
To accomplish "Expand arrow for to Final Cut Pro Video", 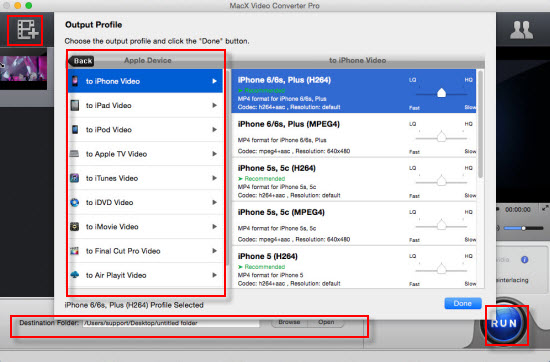I will point(214,251).
